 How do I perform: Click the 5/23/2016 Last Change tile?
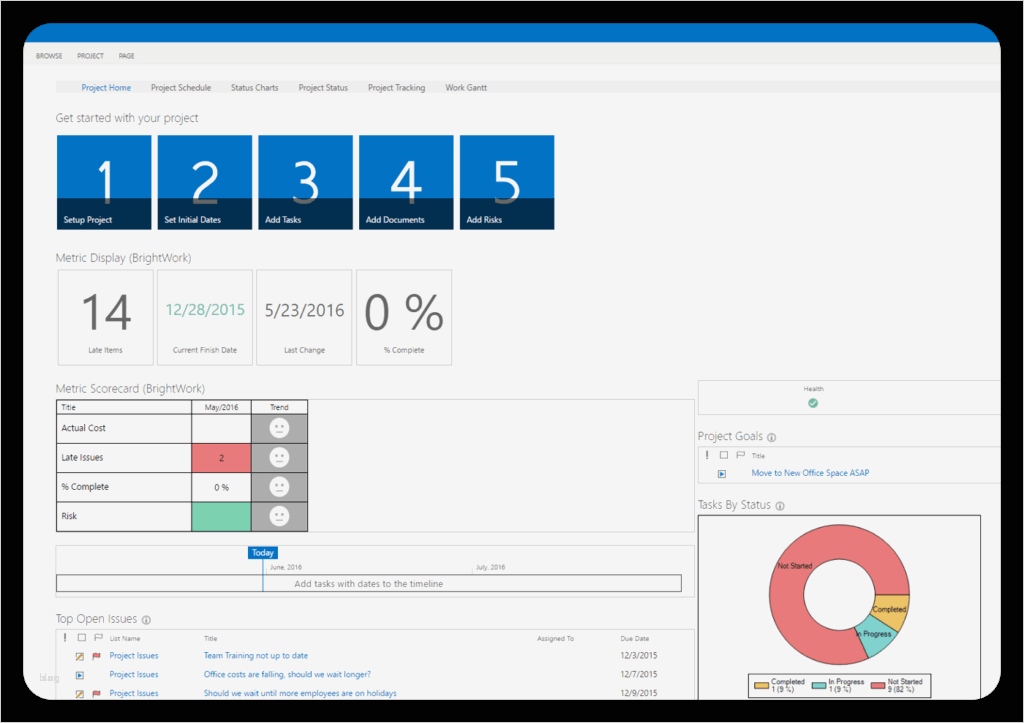[304, 317]
